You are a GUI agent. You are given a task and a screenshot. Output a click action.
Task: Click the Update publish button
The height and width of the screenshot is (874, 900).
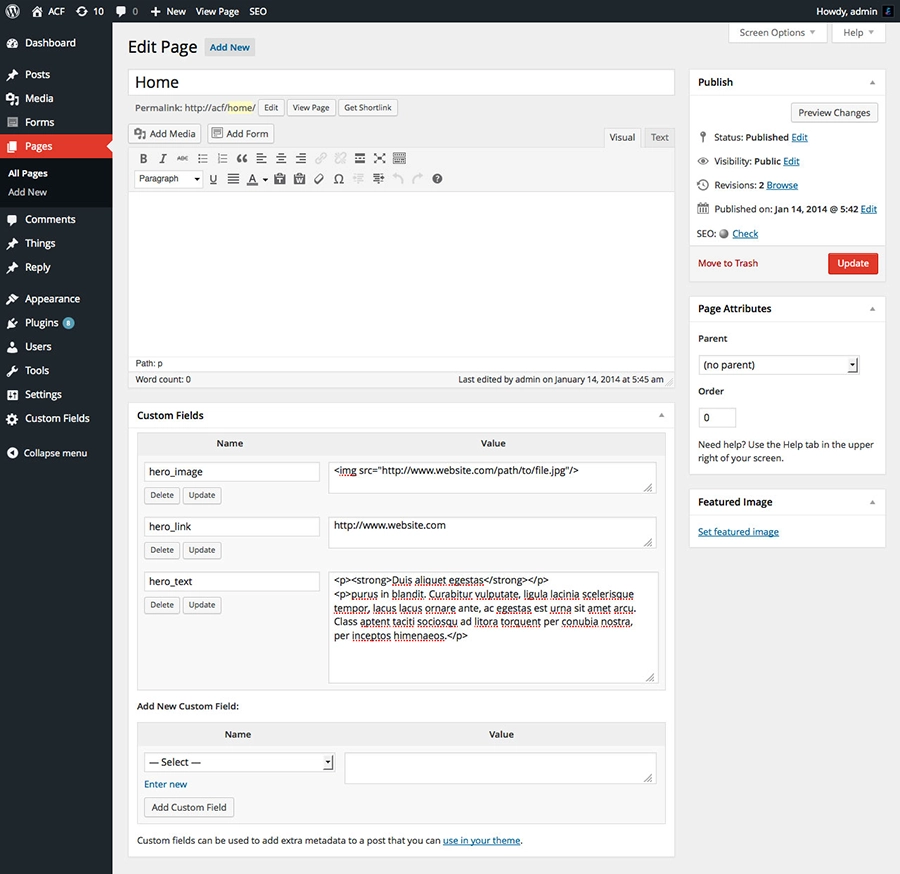coord(852,263)
